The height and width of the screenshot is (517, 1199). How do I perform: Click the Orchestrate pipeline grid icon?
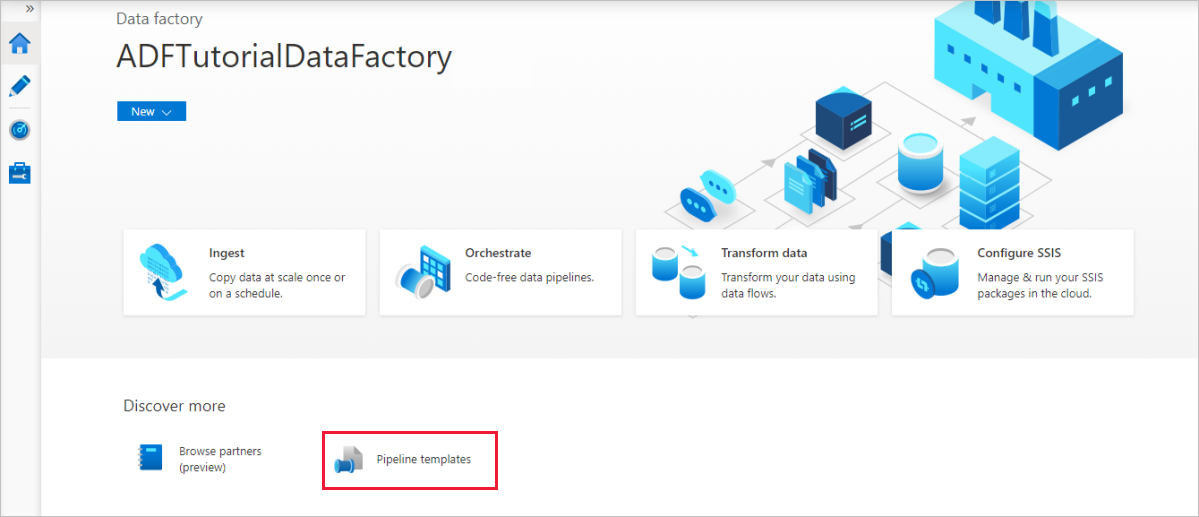click(421, 272)
